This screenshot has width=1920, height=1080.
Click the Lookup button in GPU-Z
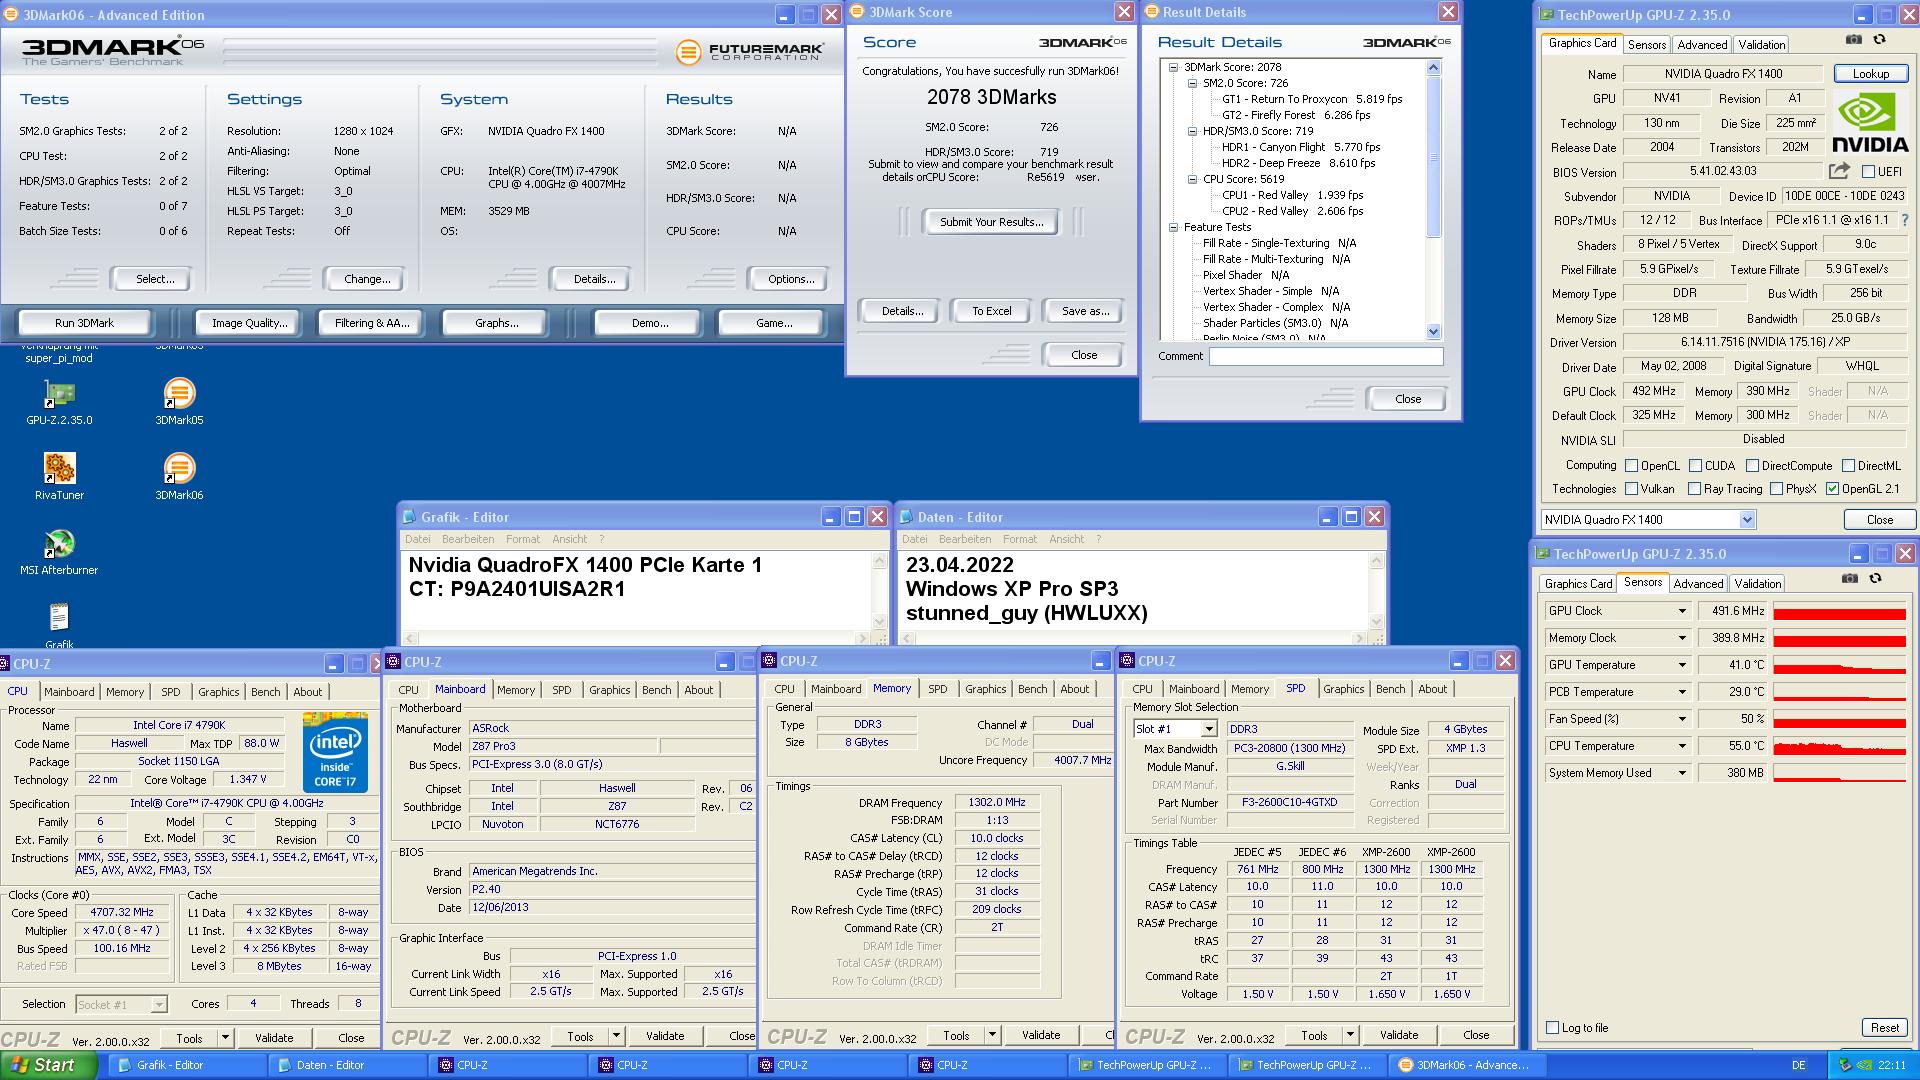point(1870,74)
